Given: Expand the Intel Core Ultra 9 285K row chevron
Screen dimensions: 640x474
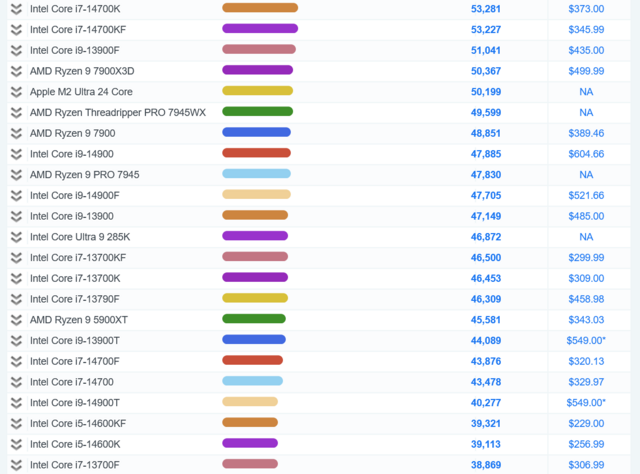Looking at the screenshot, I should (16, 237).
